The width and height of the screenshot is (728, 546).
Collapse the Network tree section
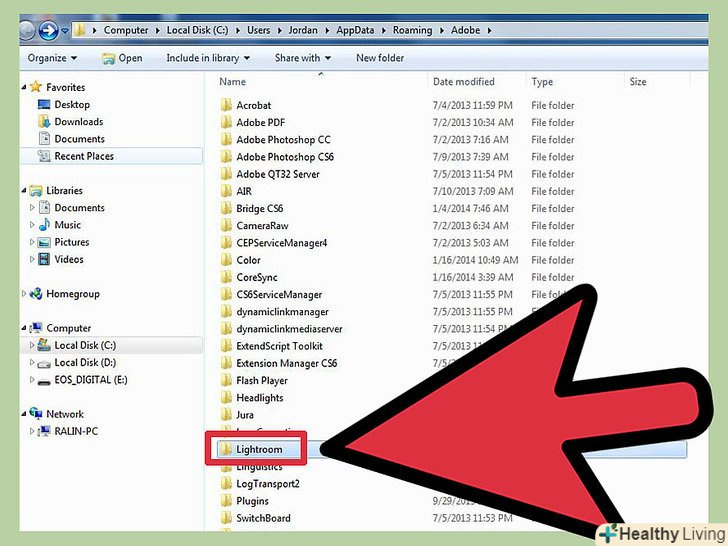[24, 414]
